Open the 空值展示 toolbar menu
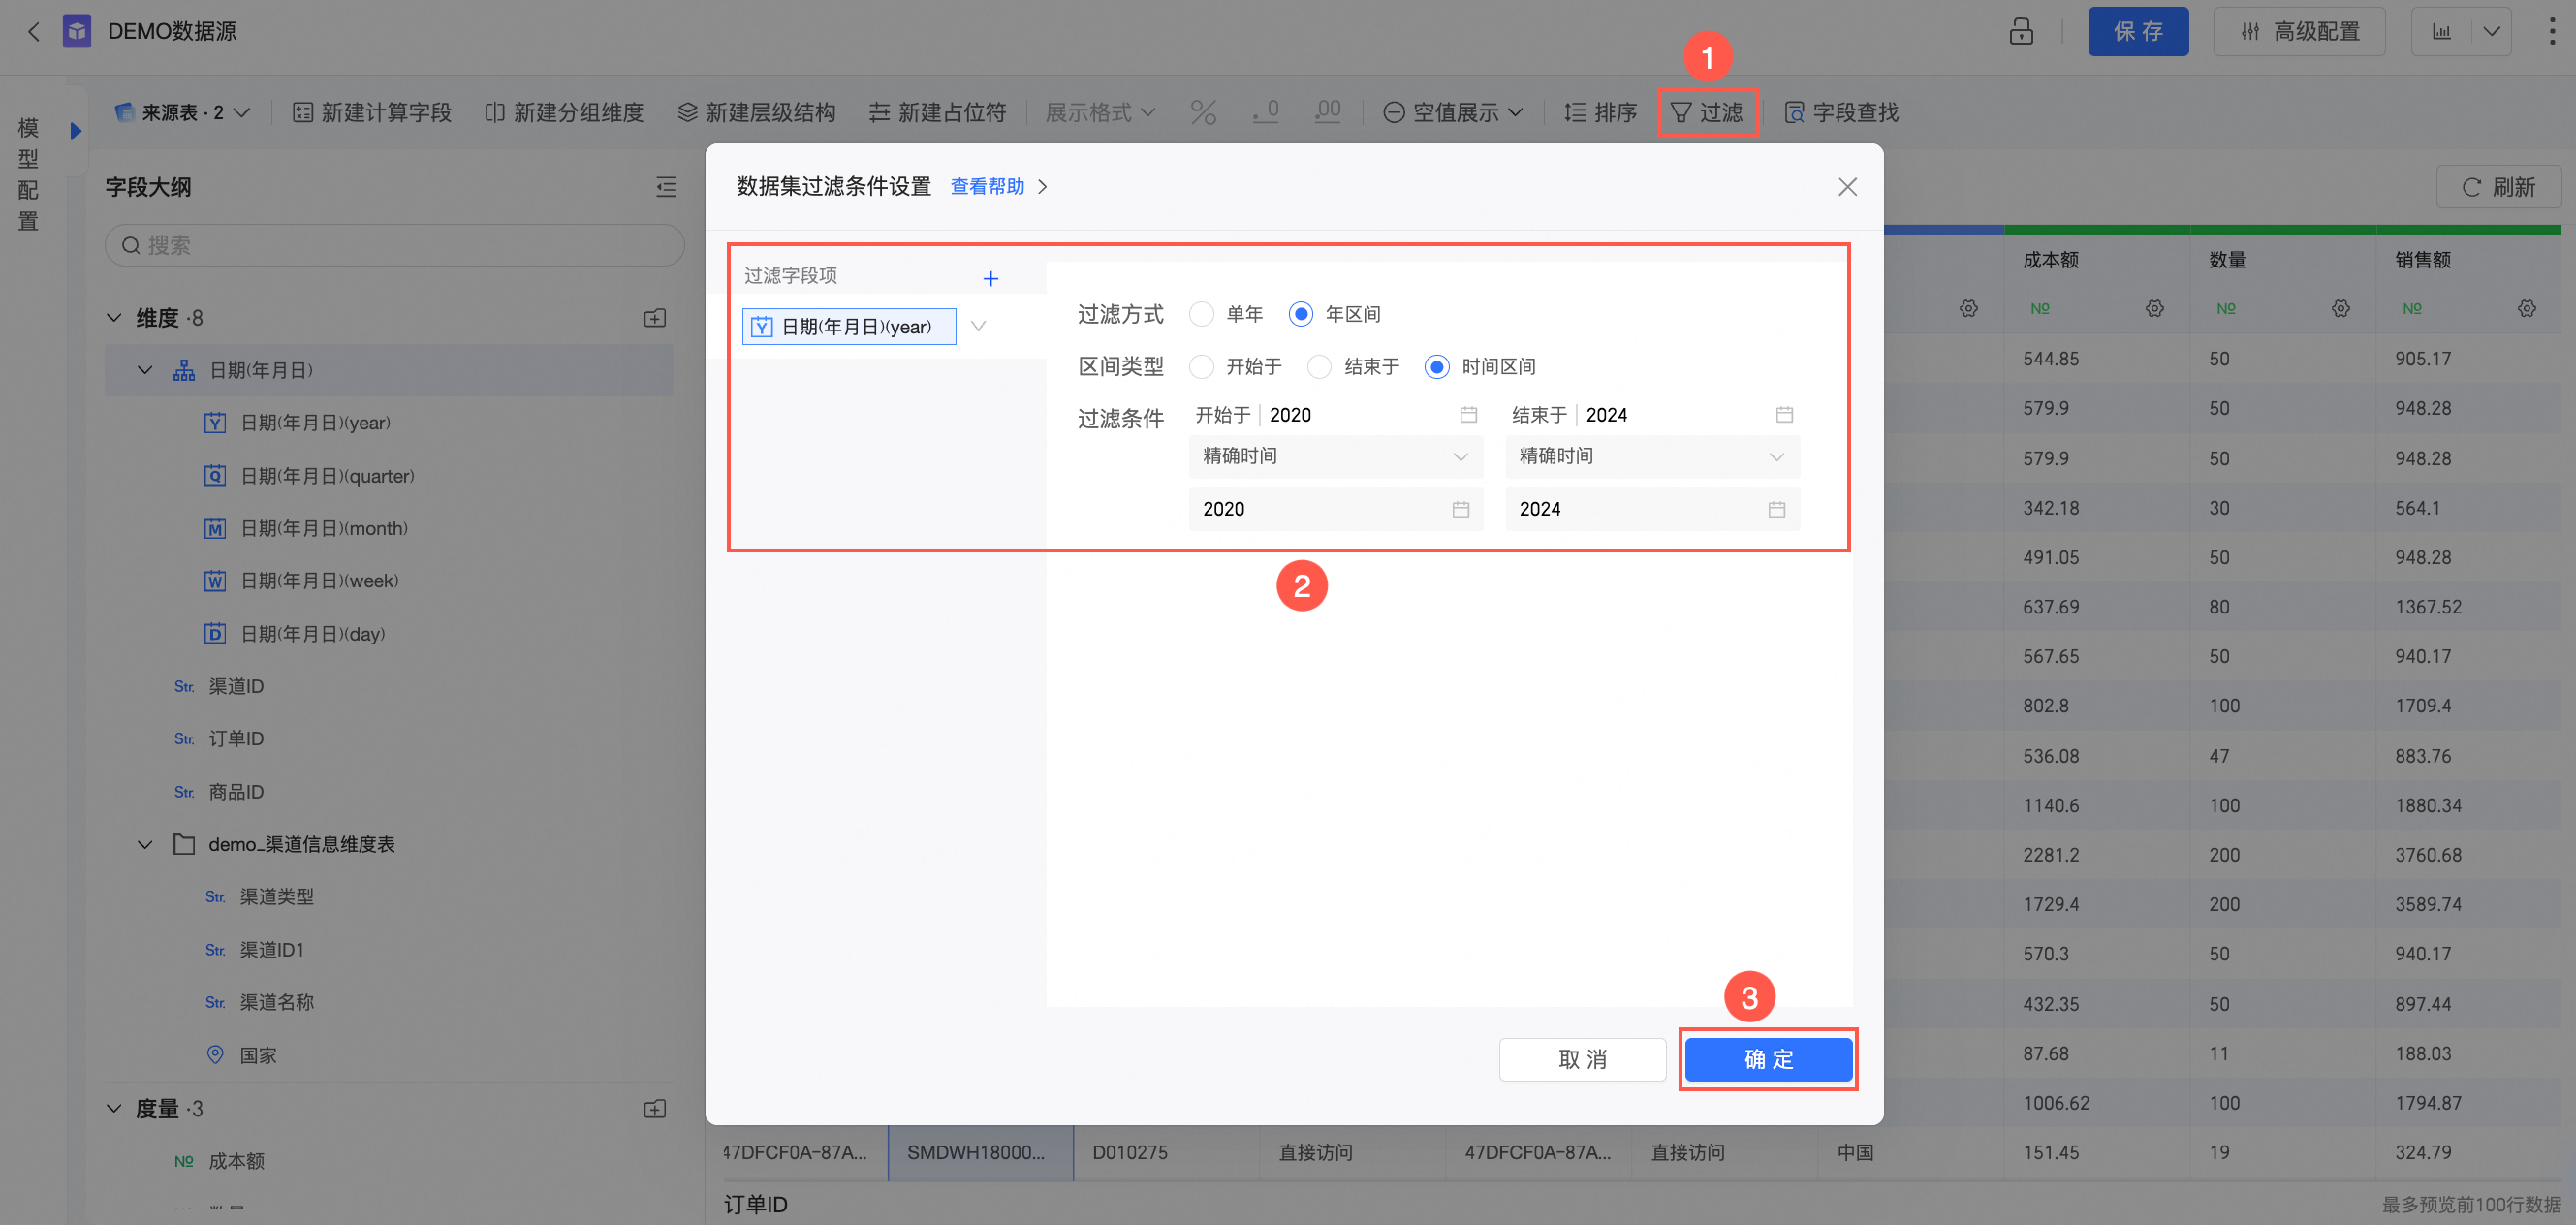Viewport: 2576px width, 1225px height. (x=1453, y=113)
